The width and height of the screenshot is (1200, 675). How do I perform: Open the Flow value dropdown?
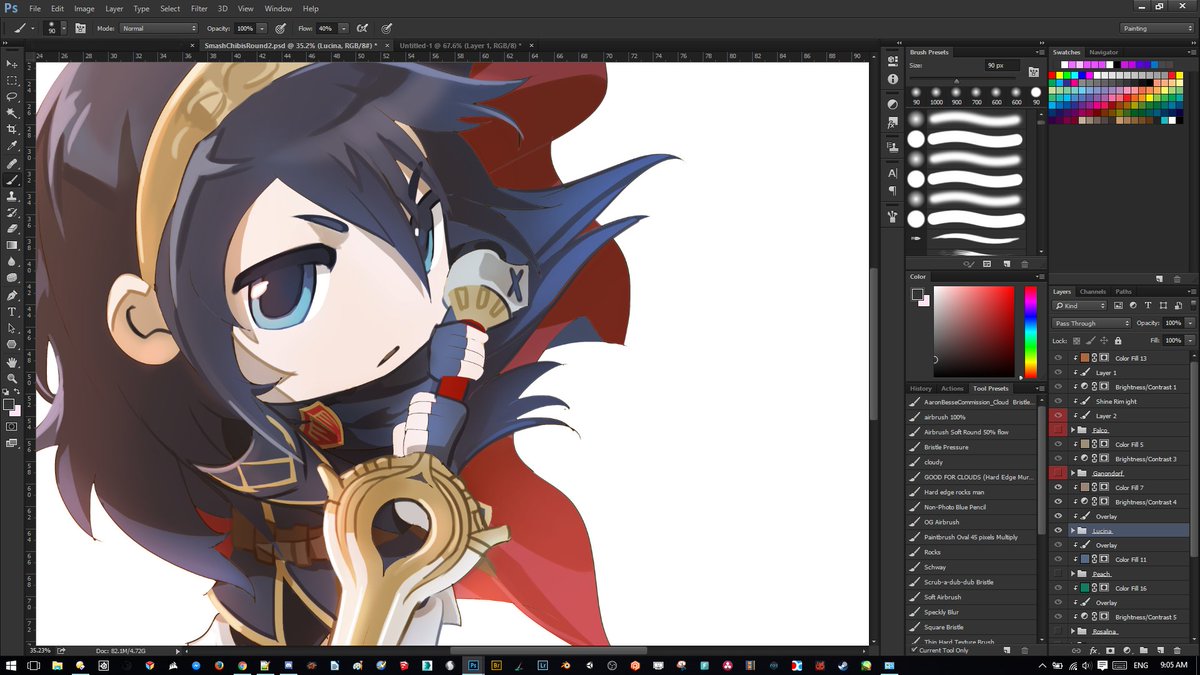344,28
